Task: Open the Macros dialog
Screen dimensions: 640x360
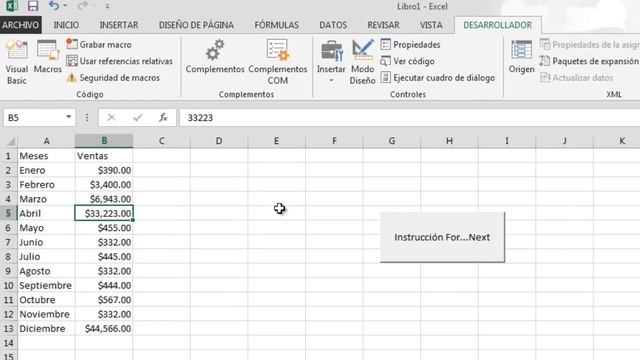Action: click(x=47, y=57)
